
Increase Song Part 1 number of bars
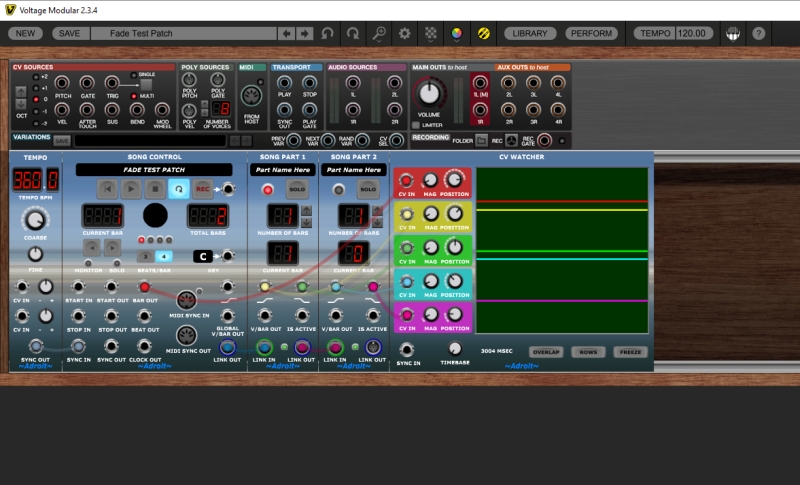pyautogui.click(x=306, y=210)
